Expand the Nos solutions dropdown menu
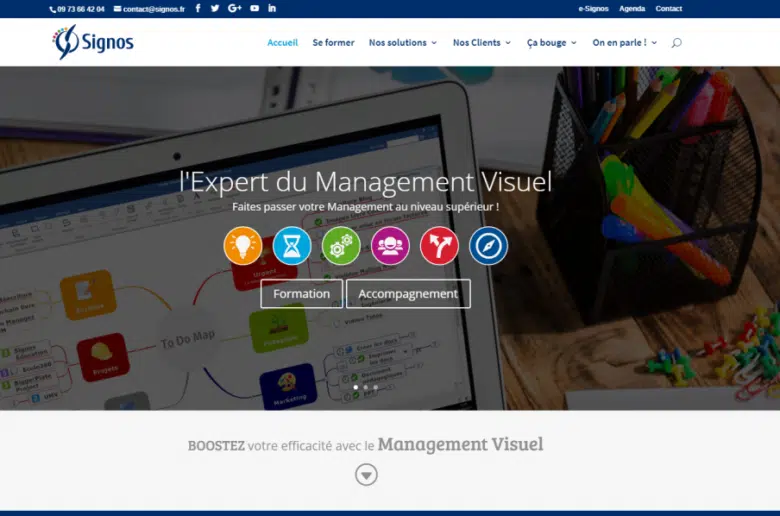 click(402, 43)
